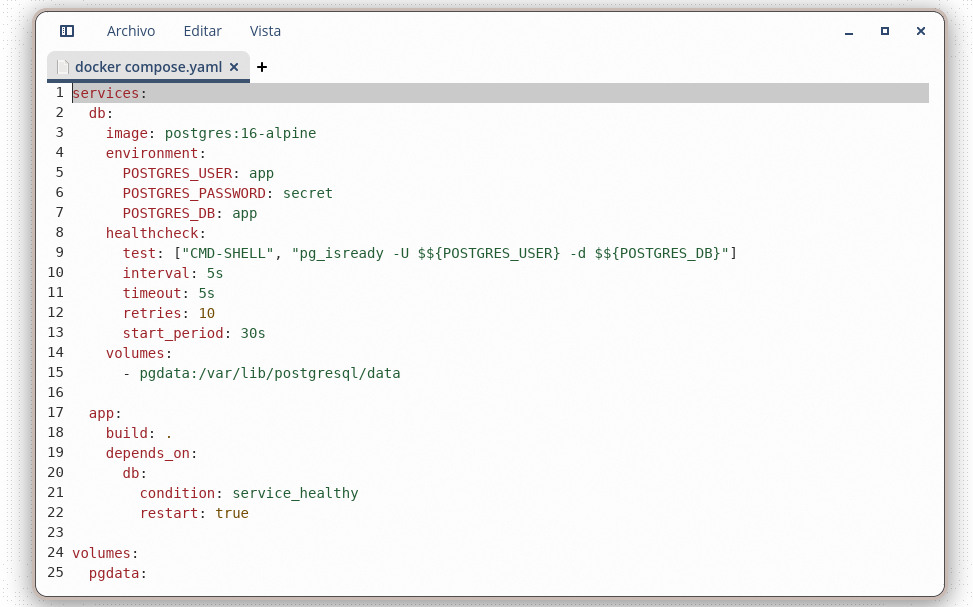Click the pg_isready command string
This screenshot has width=973, height=607.
click(x=510, y=253)
